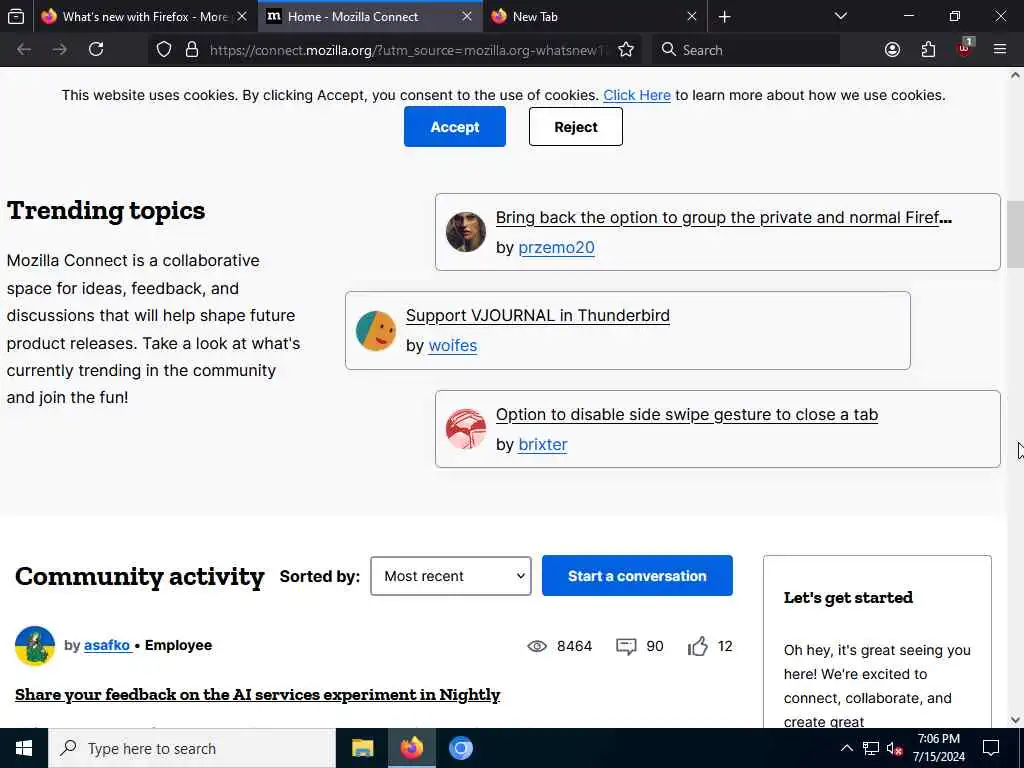Accept the cookies
Viewport: 1024px width, 768px height.
pos(455,127)
